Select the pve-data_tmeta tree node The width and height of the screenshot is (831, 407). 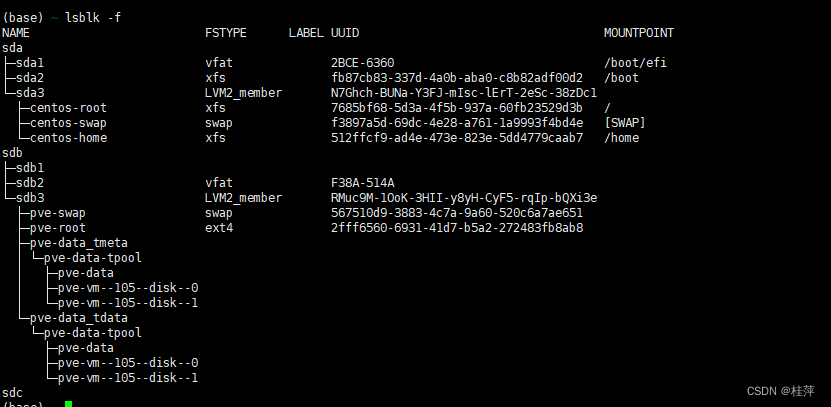tap(79, 243)
